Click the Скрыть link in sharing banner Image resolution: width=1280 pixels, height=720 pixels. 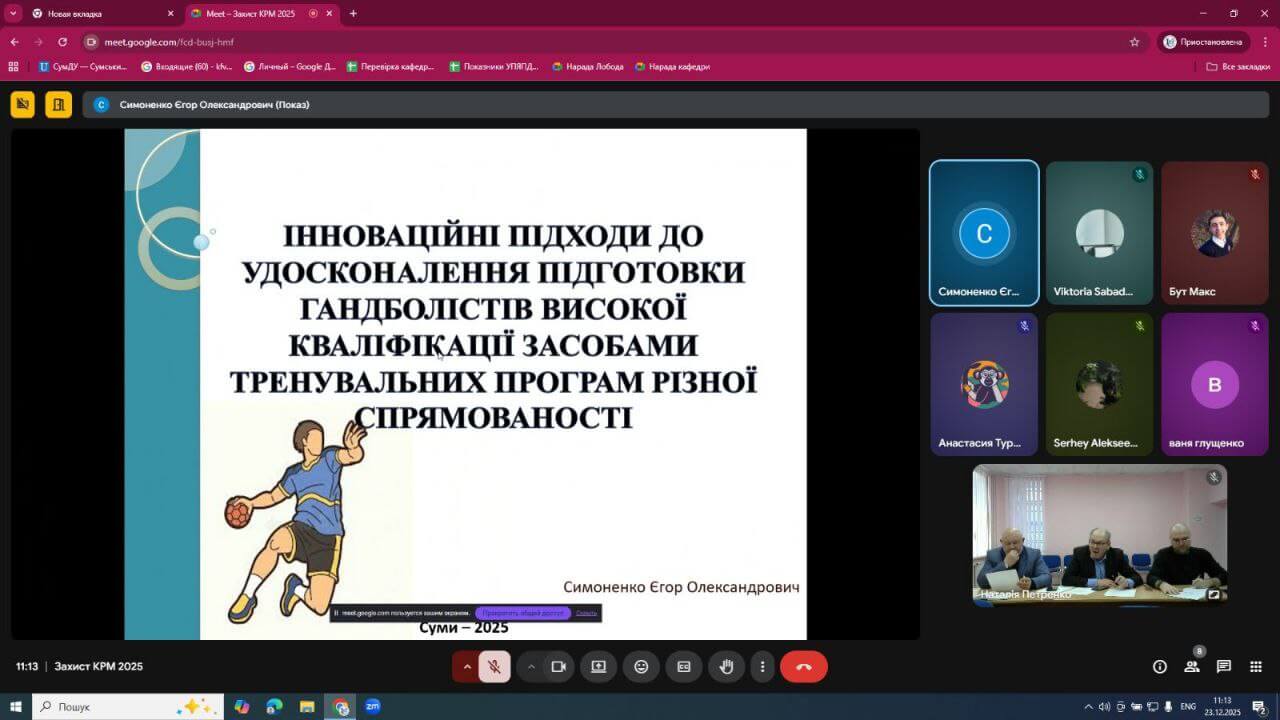586,613
